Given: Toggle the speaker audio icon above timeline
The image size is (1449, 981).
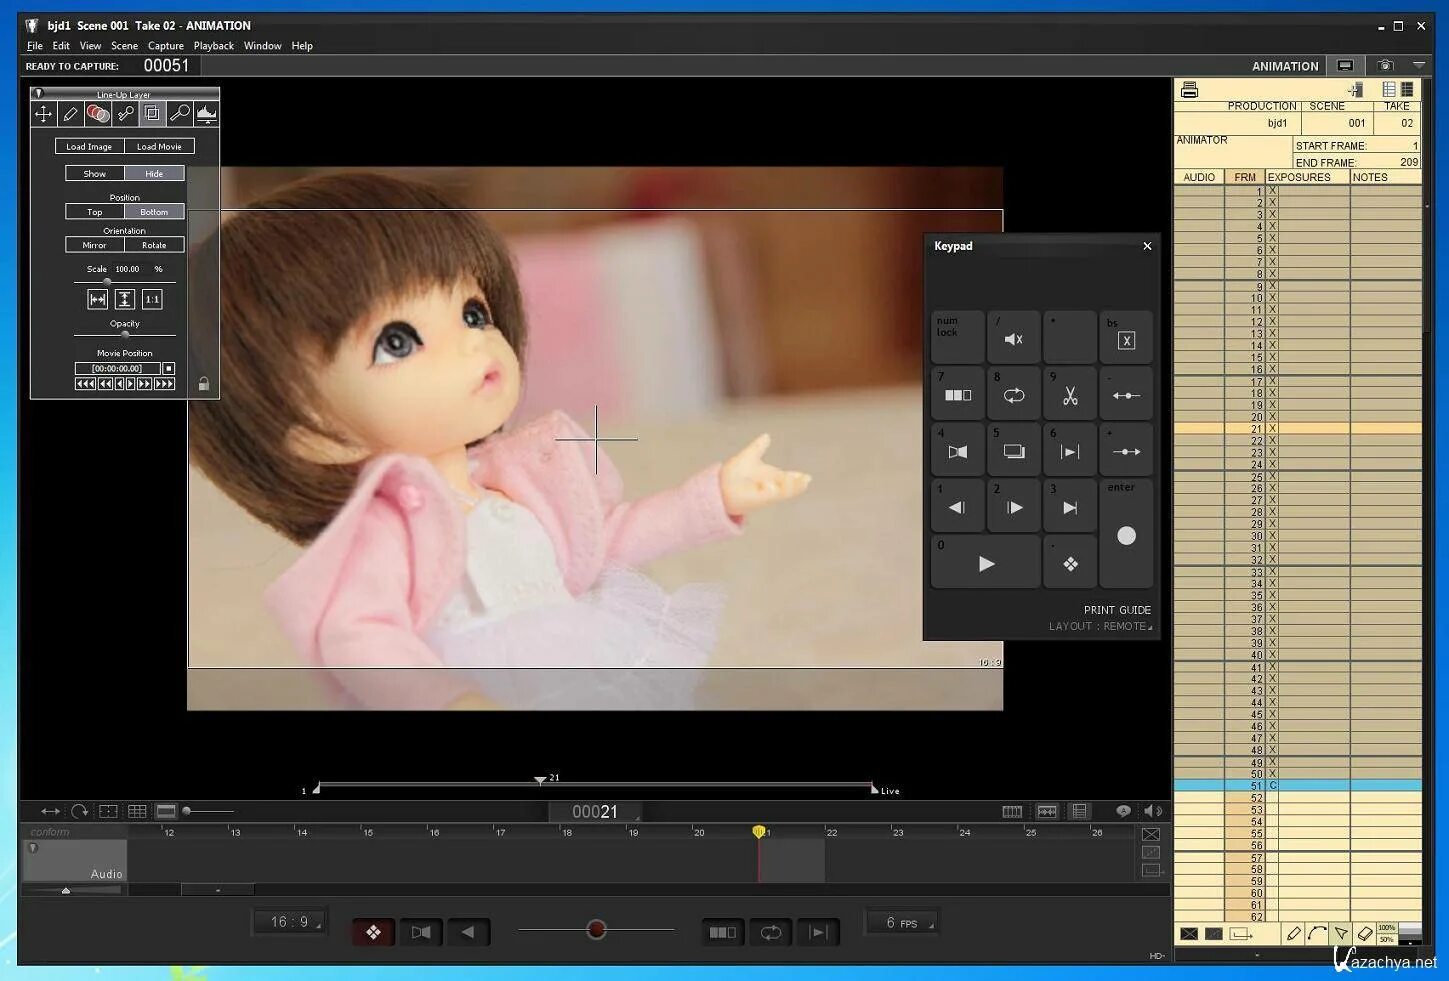Looking at the screenshot, I should (x=1152, y=811).
